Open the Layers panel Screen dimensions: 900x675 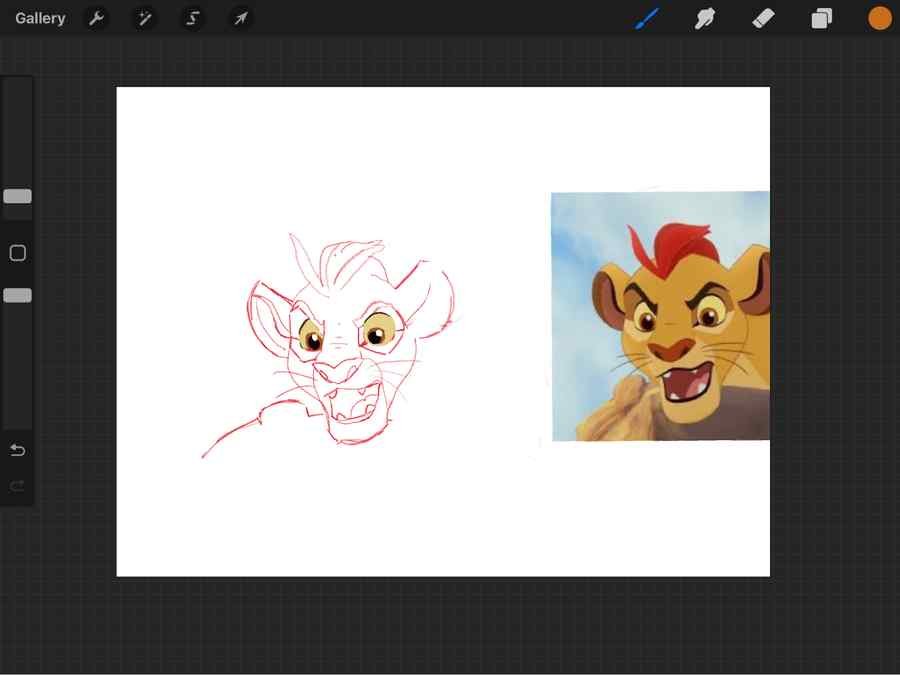[821, 18]
